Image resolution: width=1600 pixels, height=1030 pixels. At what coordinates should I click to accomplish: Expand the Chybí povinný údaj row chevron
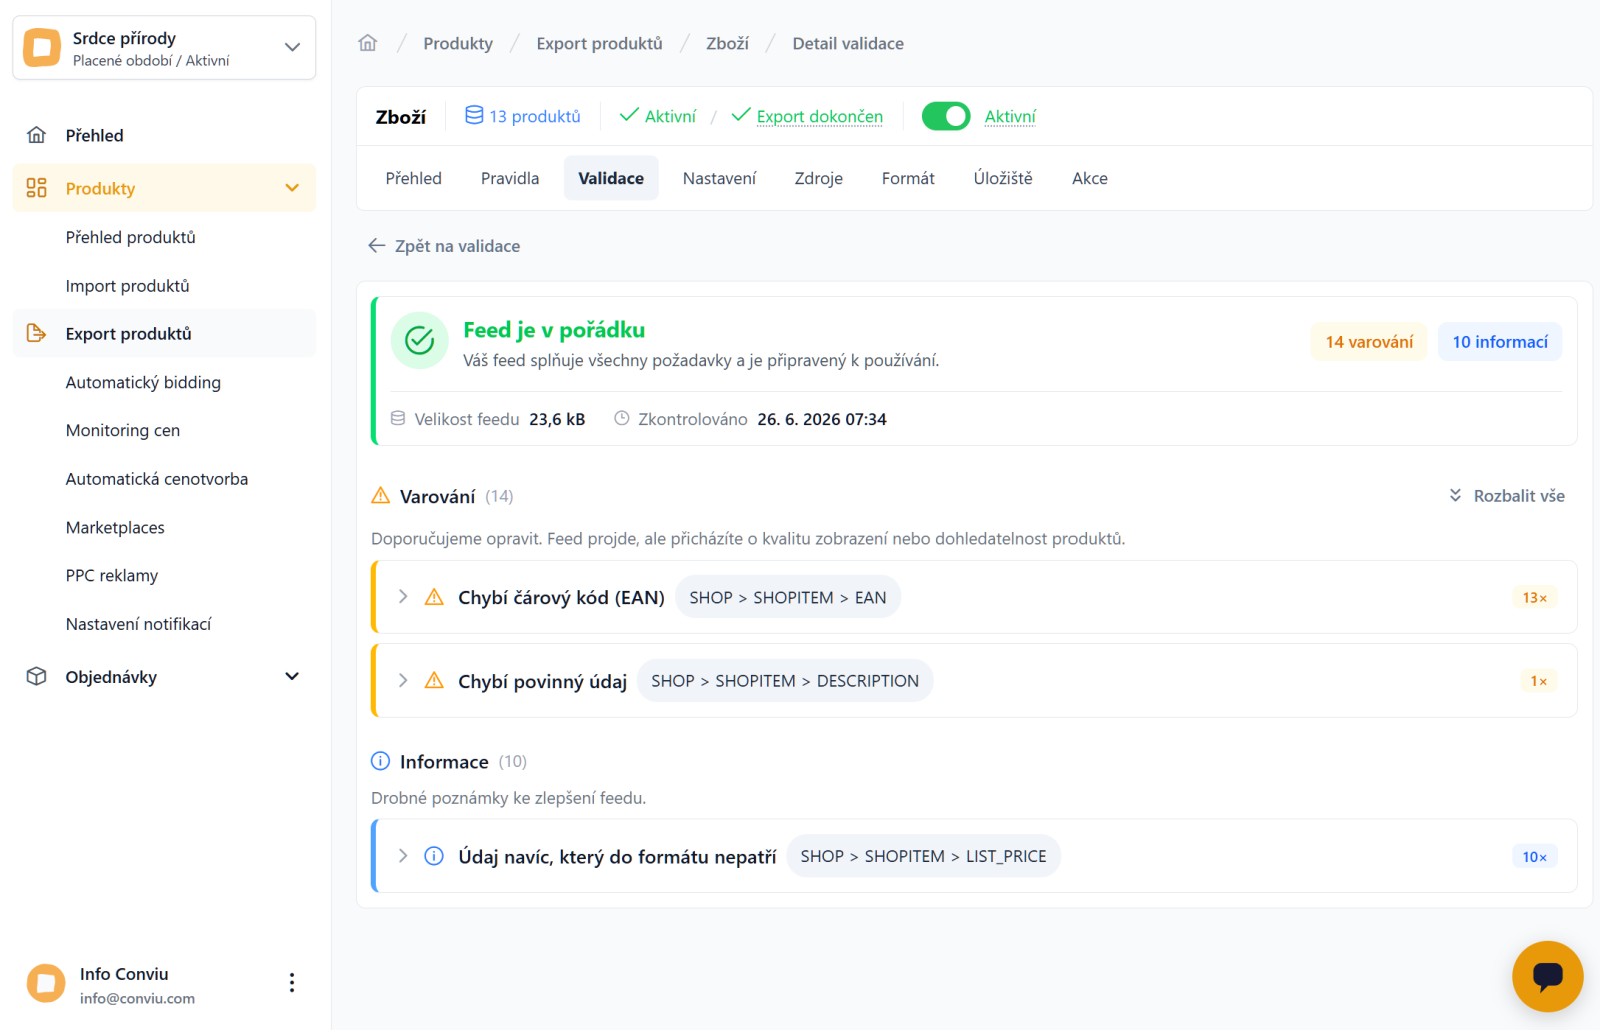pos(403,681)
